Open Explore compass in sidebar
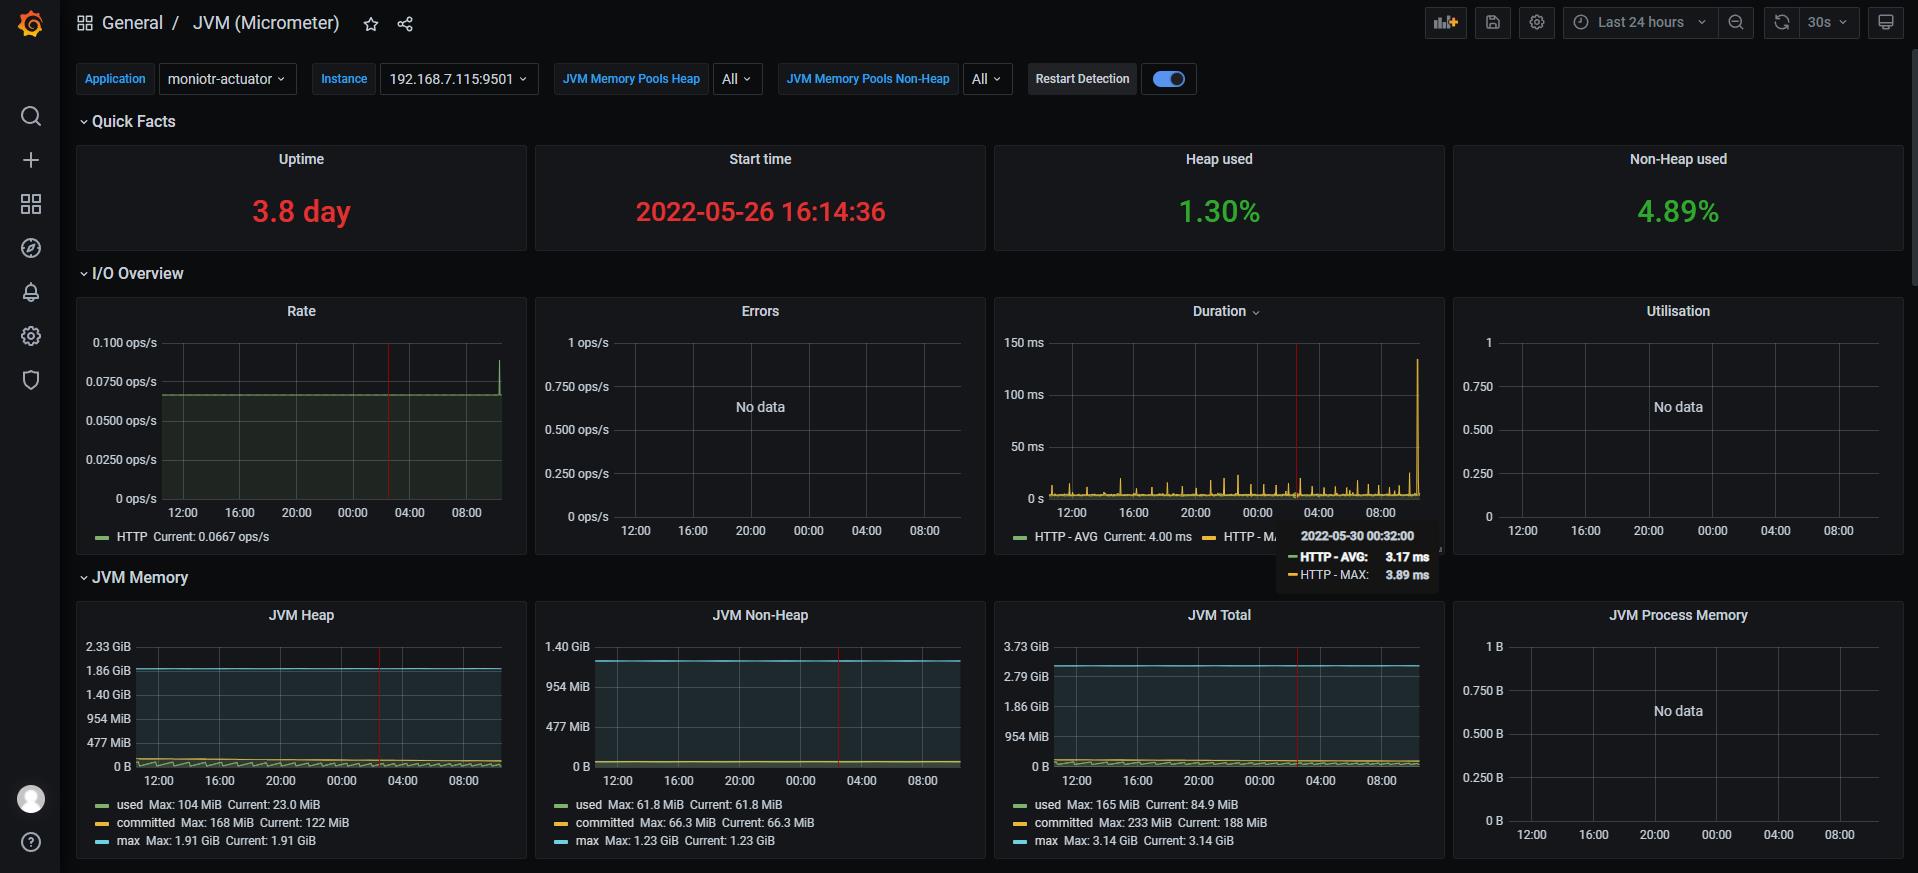Viewport: 1918px width, 873px height. coord(31,248)
